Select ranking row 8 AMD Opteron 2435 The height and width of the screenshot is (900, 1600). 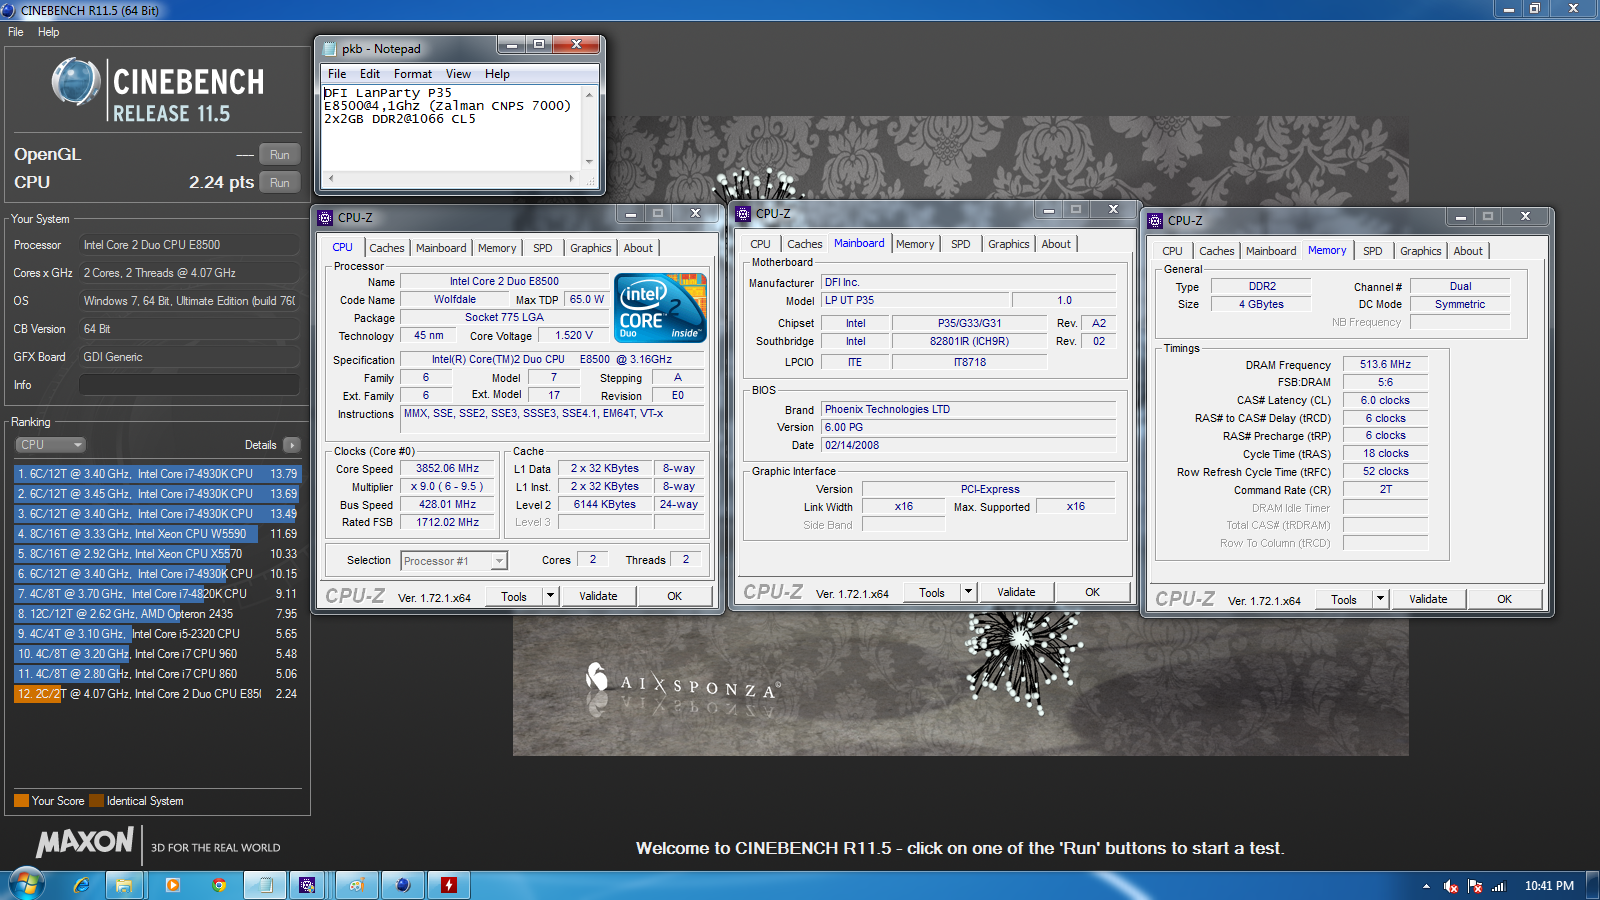coord(157,614)
